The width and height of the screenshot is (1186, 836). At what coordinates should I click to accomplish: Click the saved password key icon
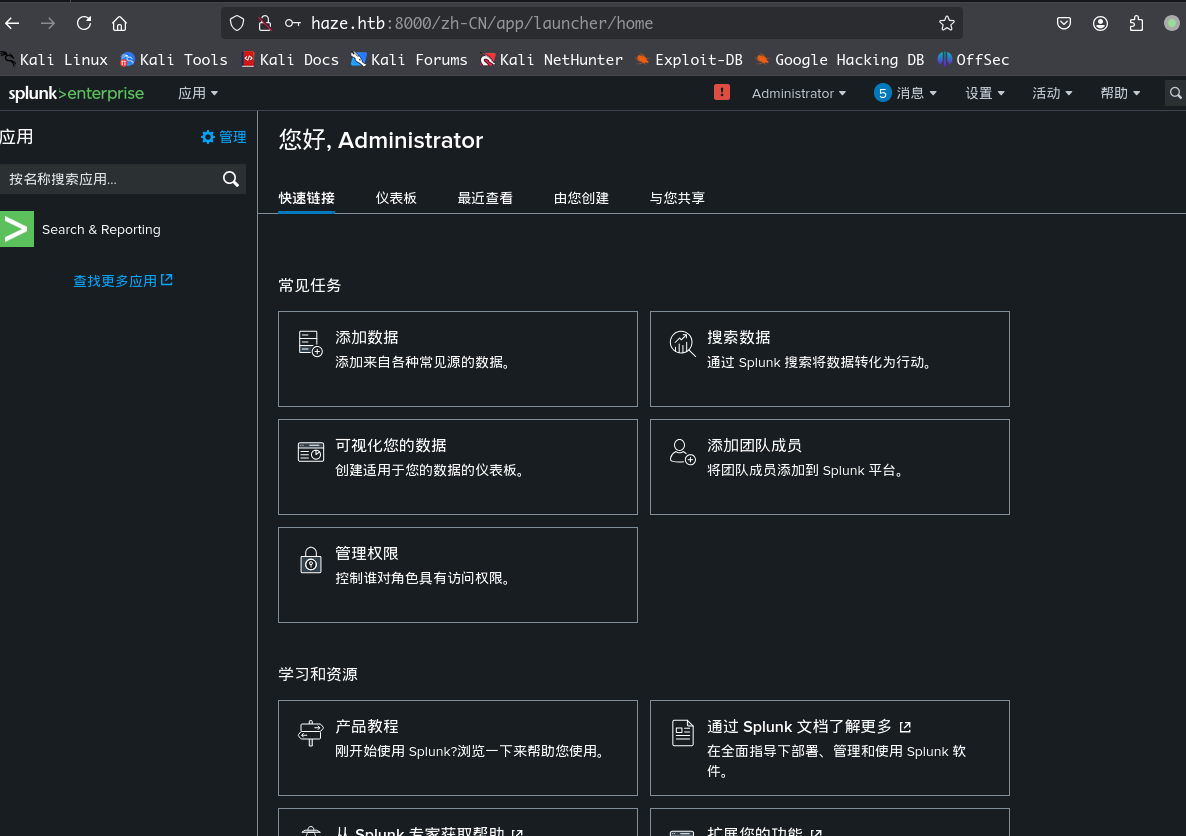[x=293, y=23]
